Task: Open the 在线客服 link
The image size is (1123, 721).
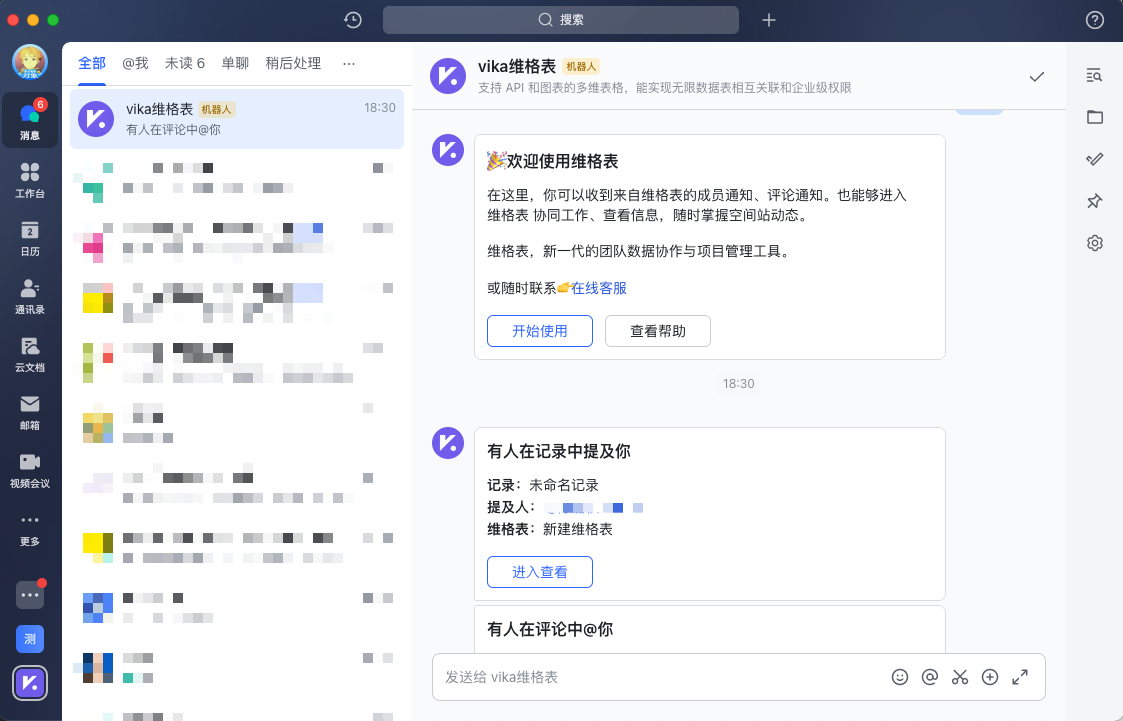Action: point(599,288)
